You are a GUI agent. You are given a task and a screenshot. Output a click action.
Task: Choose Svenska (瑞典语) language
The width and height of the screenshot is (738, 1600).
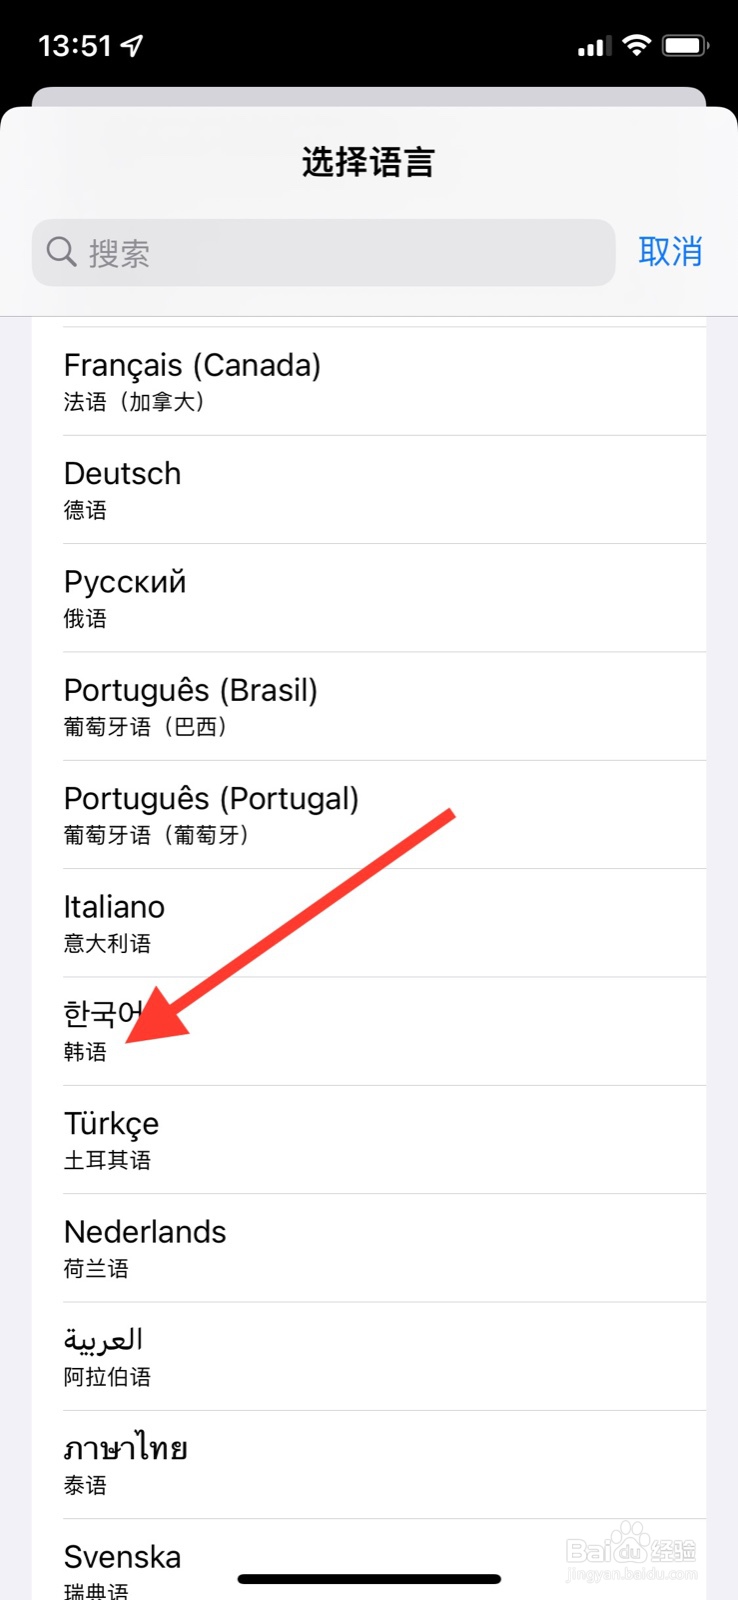click(x=369, y=1560)
